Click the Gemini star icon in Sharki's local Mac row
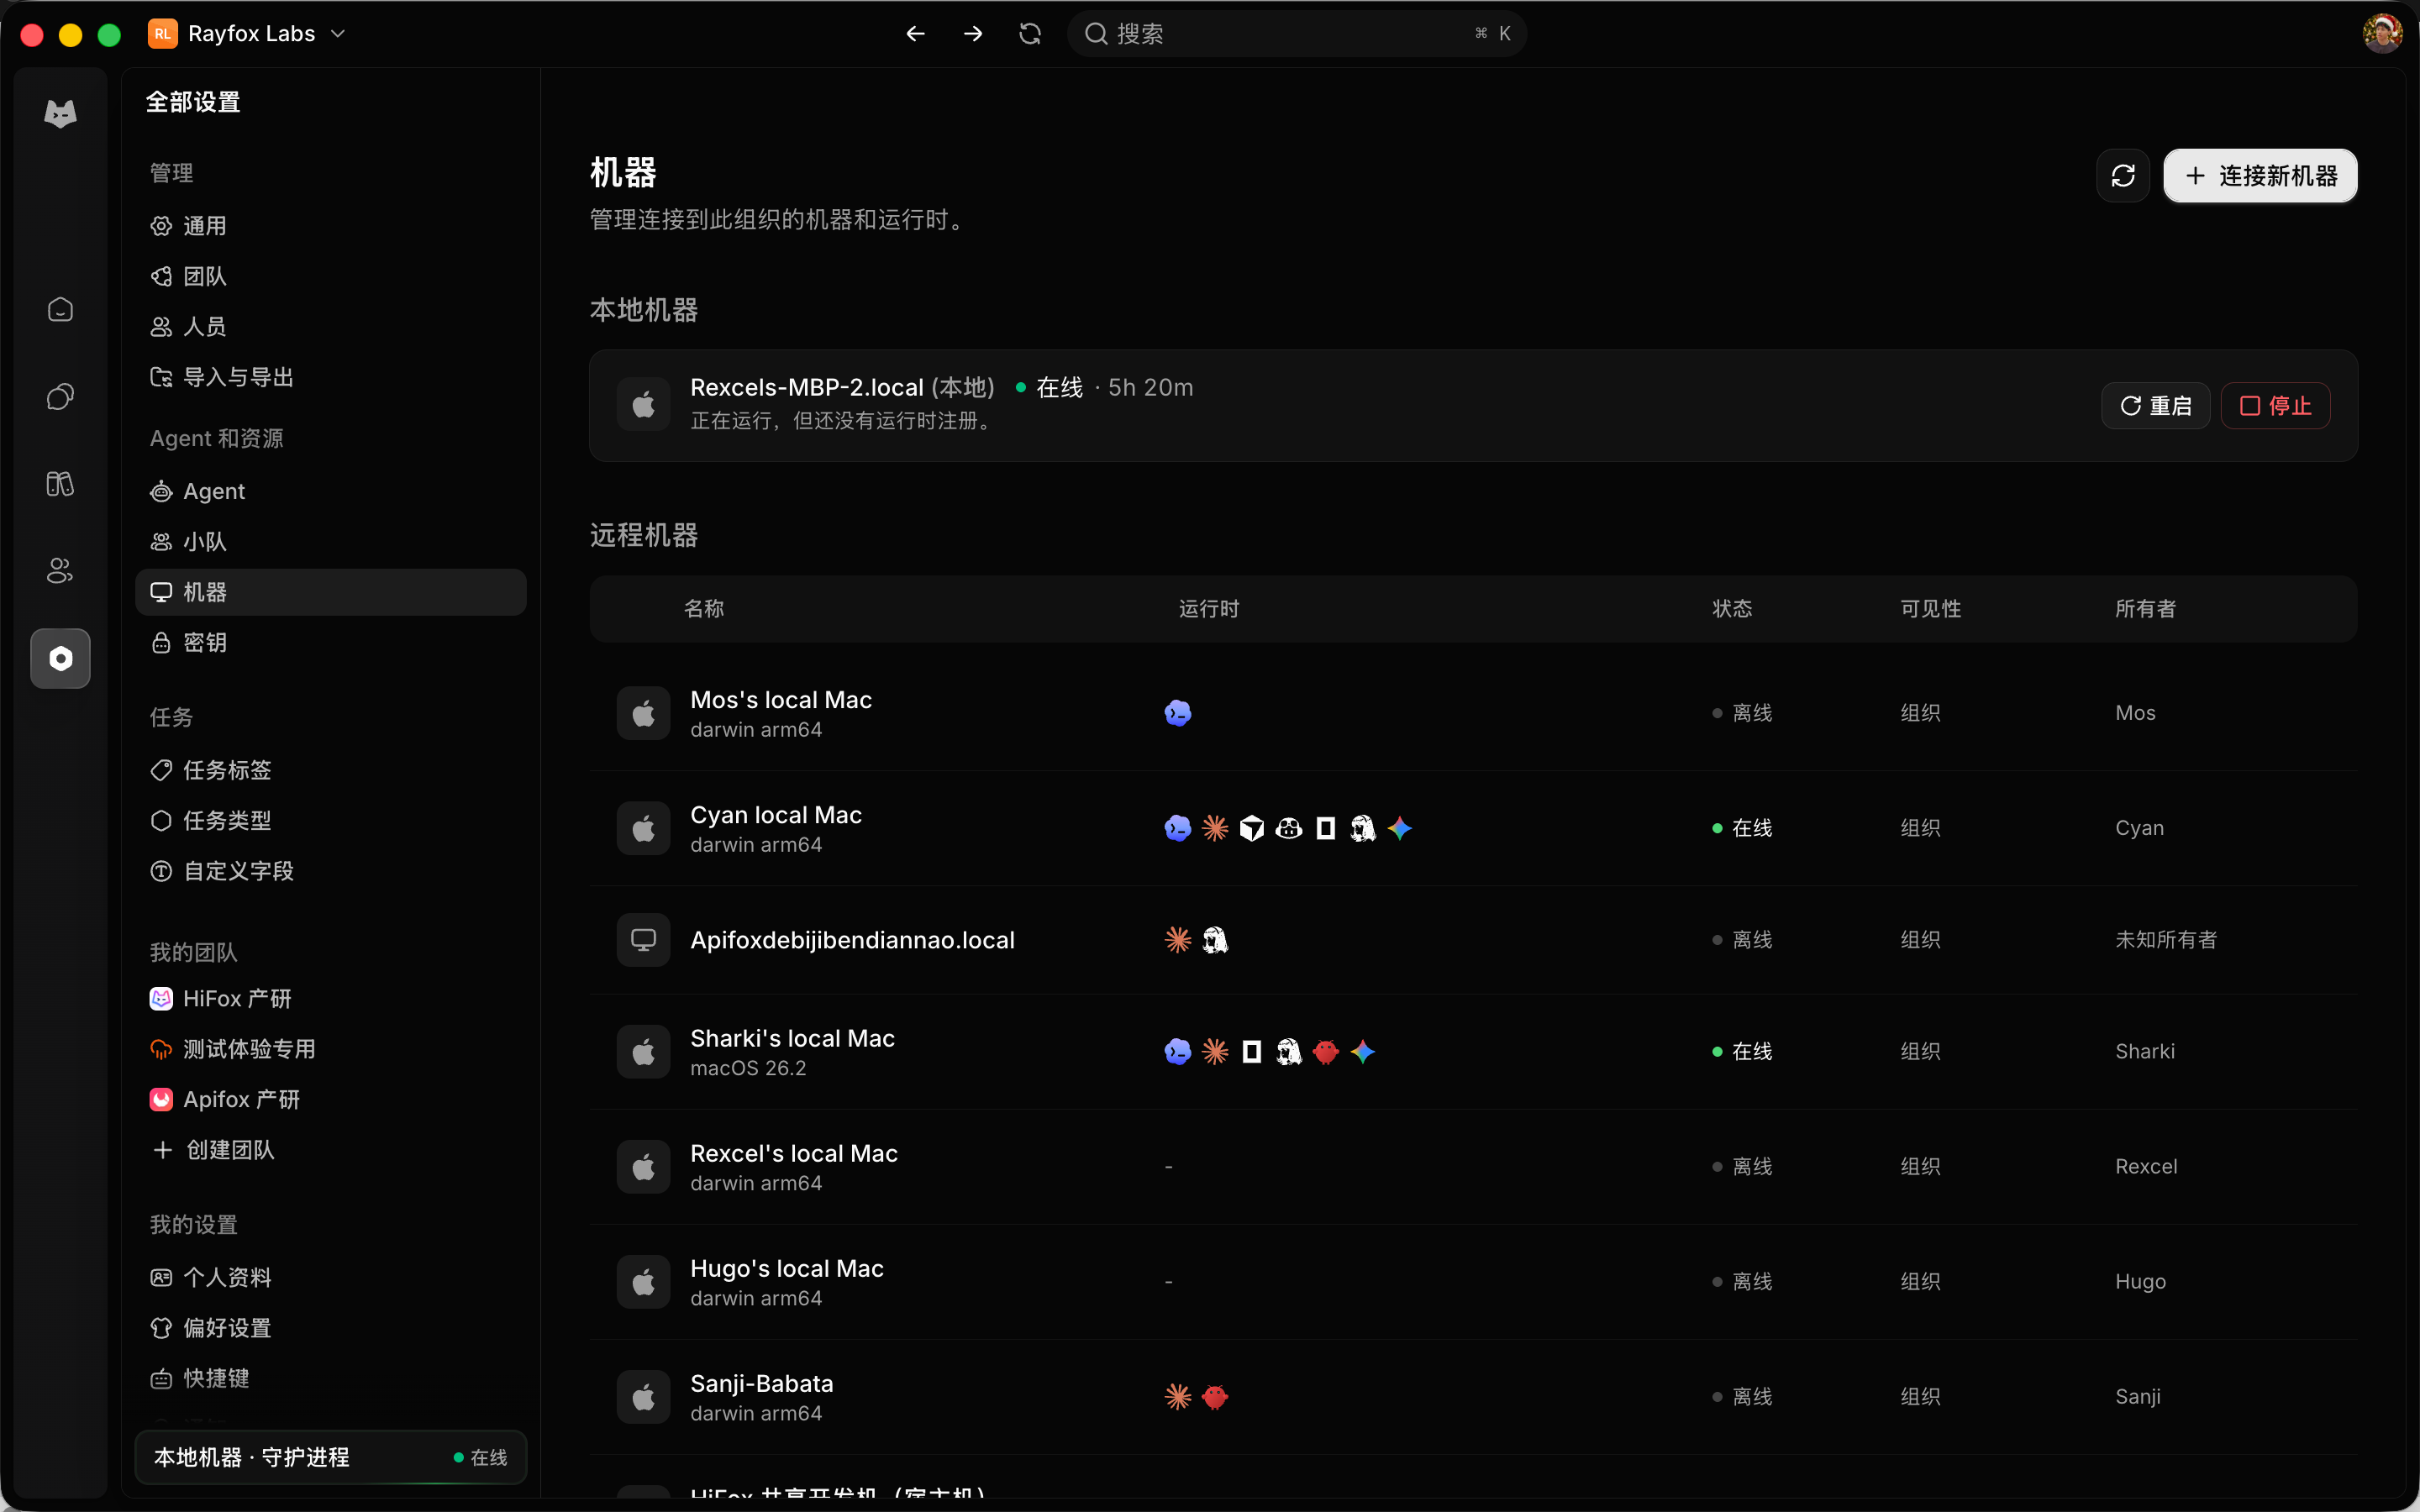The height and width of the screenshot is (1512, 2420). [x=1363, y=1052]
